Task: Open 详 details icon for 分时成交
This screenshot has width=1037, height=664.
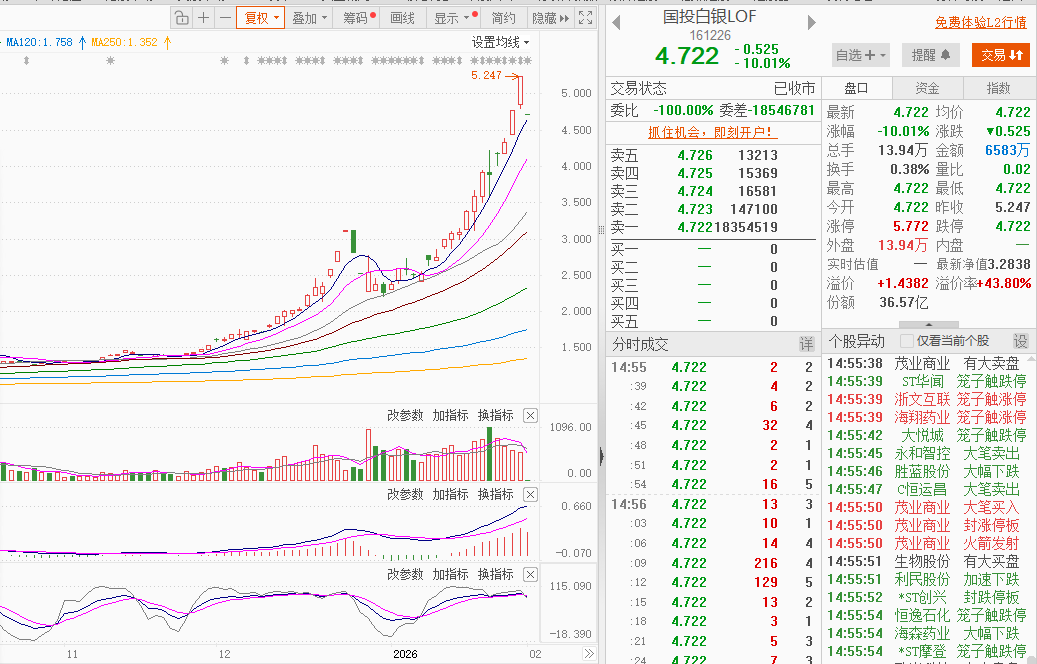Action: pyautogui.click(x=807, y=344)
